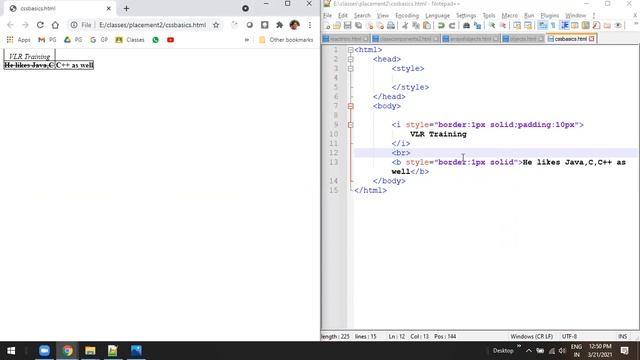
Task: Open the Google Drive PG bookmark
Action: tap(73, 40)
